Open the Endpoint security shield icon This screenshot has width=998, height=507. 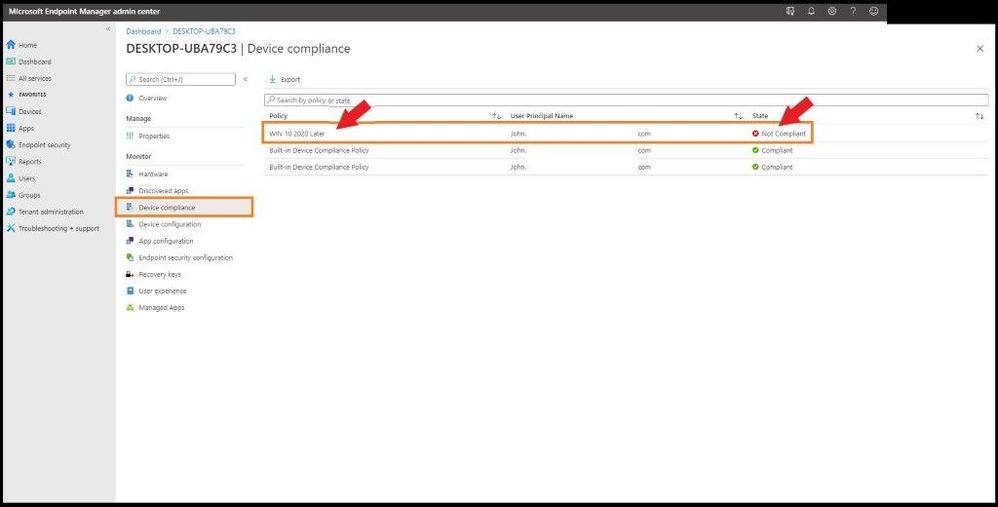tap(11, 144)
